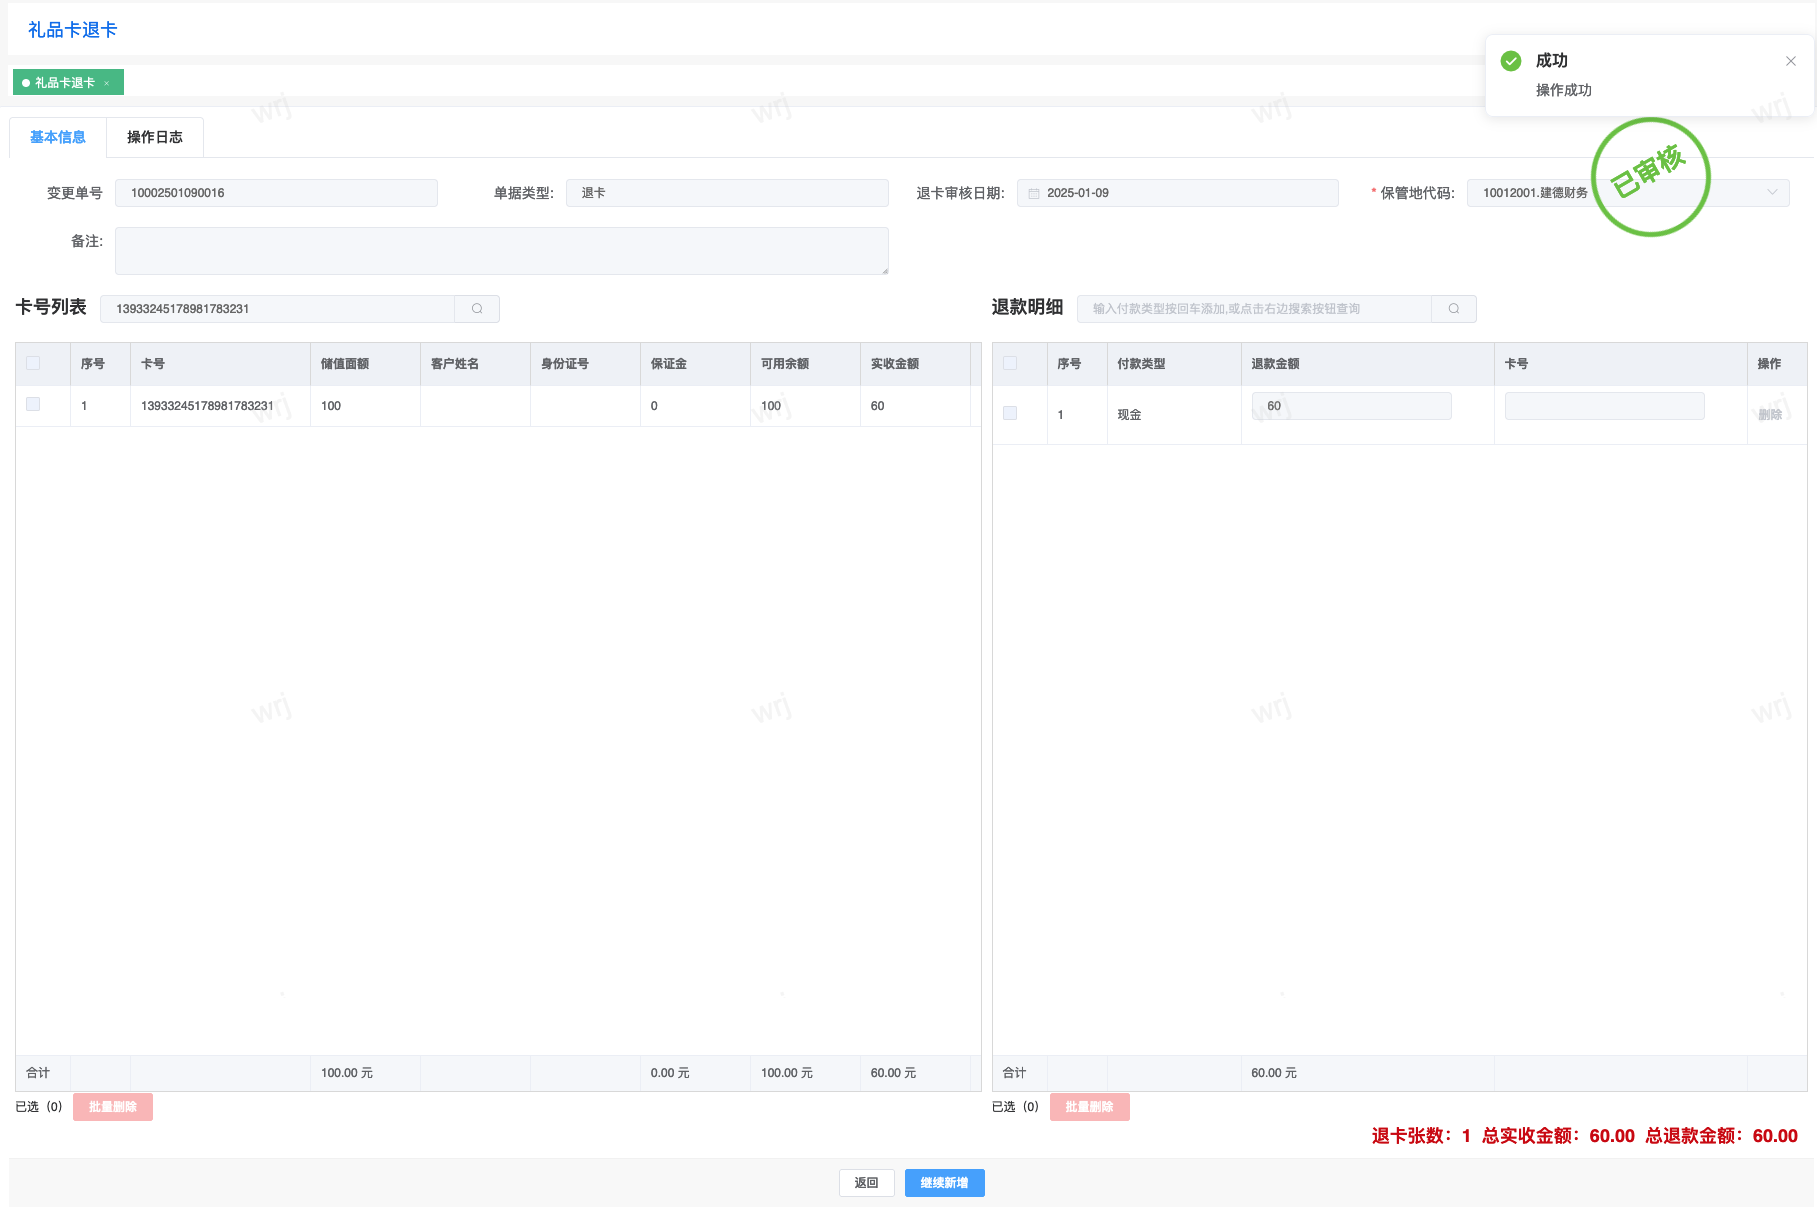Click the 退款明细 payment type search input
Image resolution: width=1817 pixels, height=1209 pixels.
pos(1254,309)
